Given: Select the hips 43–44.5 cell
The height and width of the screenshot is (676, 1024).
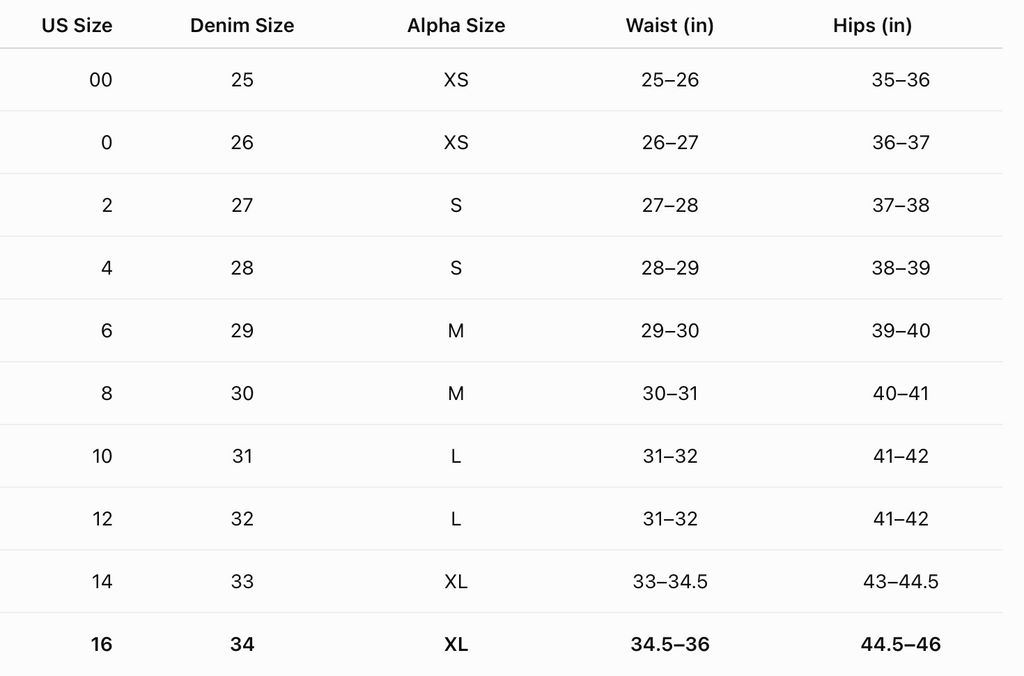Looking at the screenshot, I should [901, 581].
